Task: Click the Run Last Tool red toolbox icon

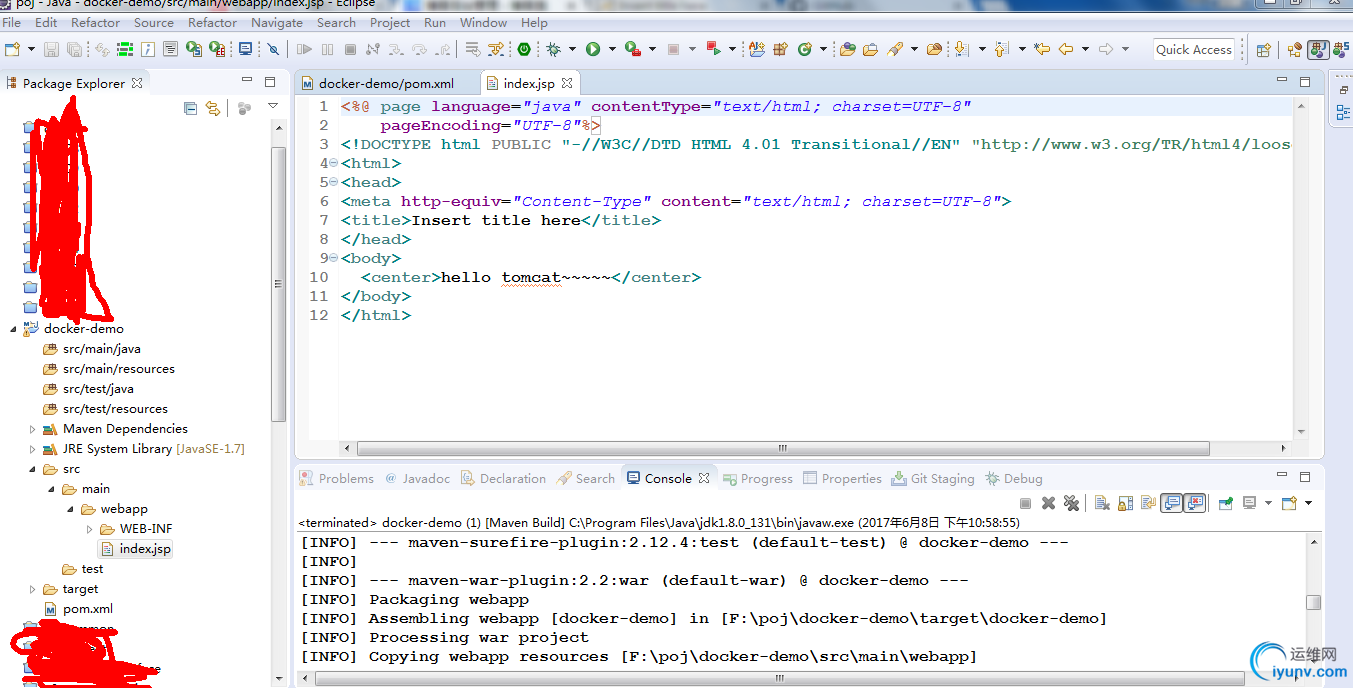Action: coord(632,49)
